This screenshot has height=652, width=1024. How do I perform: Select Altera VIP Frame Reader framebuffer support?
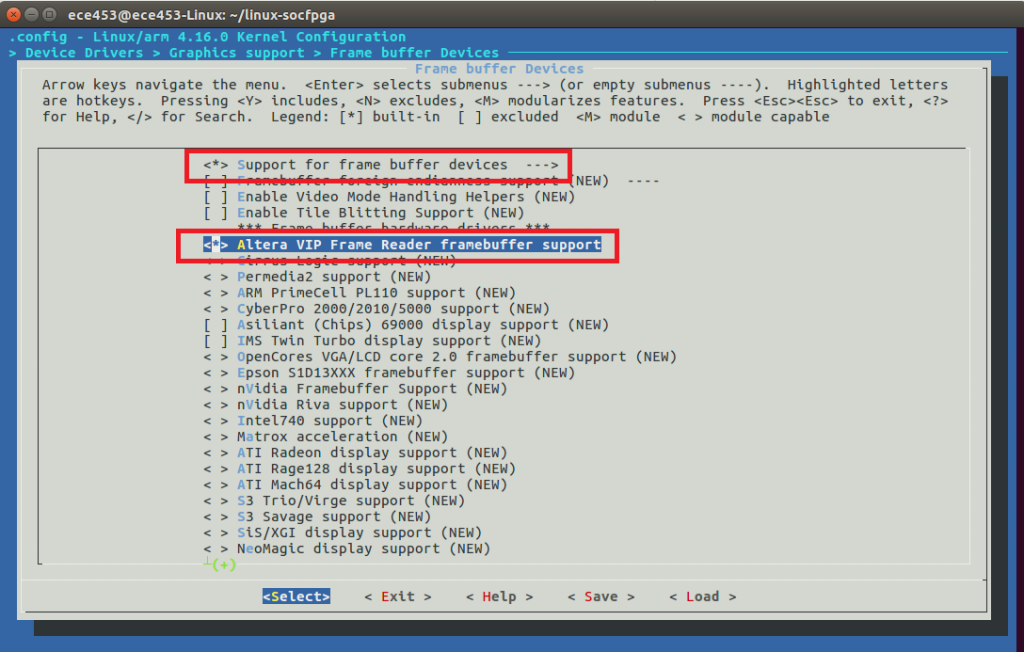click(x=418, y=245)
